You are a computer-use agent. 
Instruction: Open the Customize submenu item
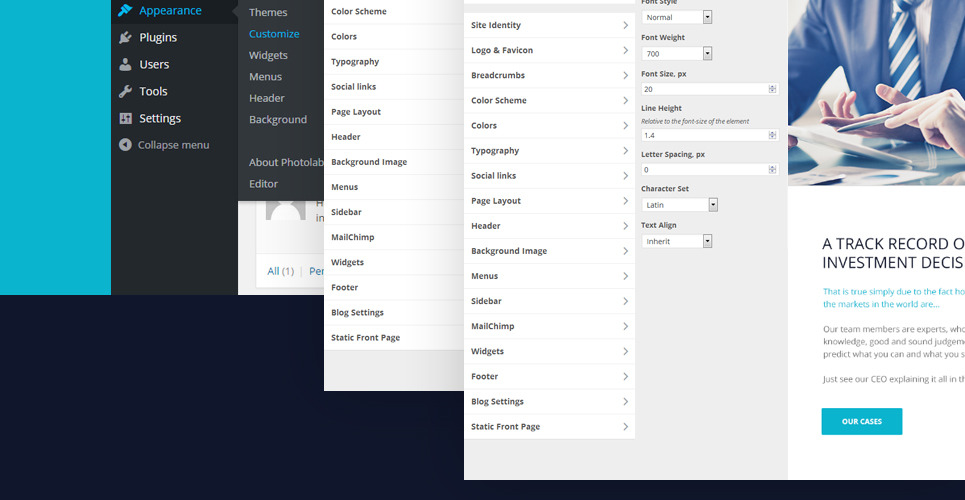point(274,34)
